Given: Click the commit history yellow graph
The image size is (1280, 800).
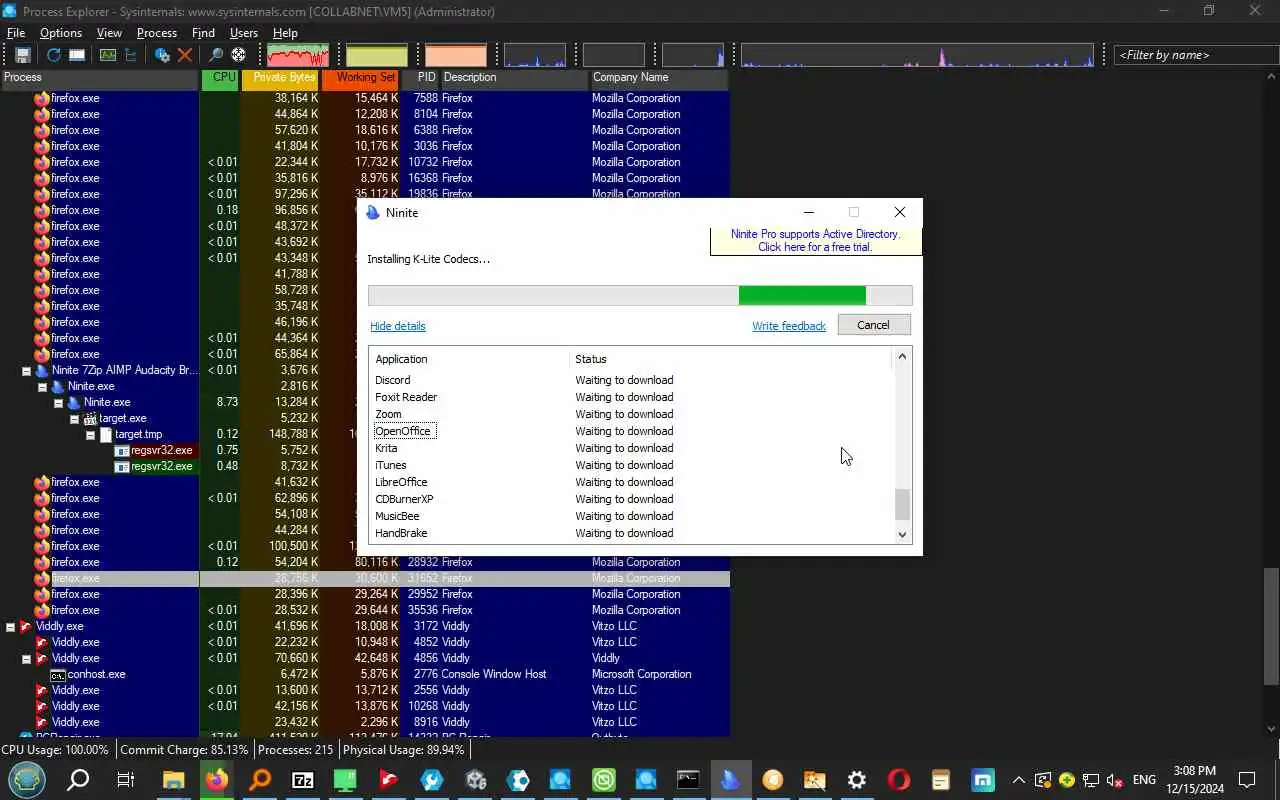Looking at the screenshot, I should (377, 55).
